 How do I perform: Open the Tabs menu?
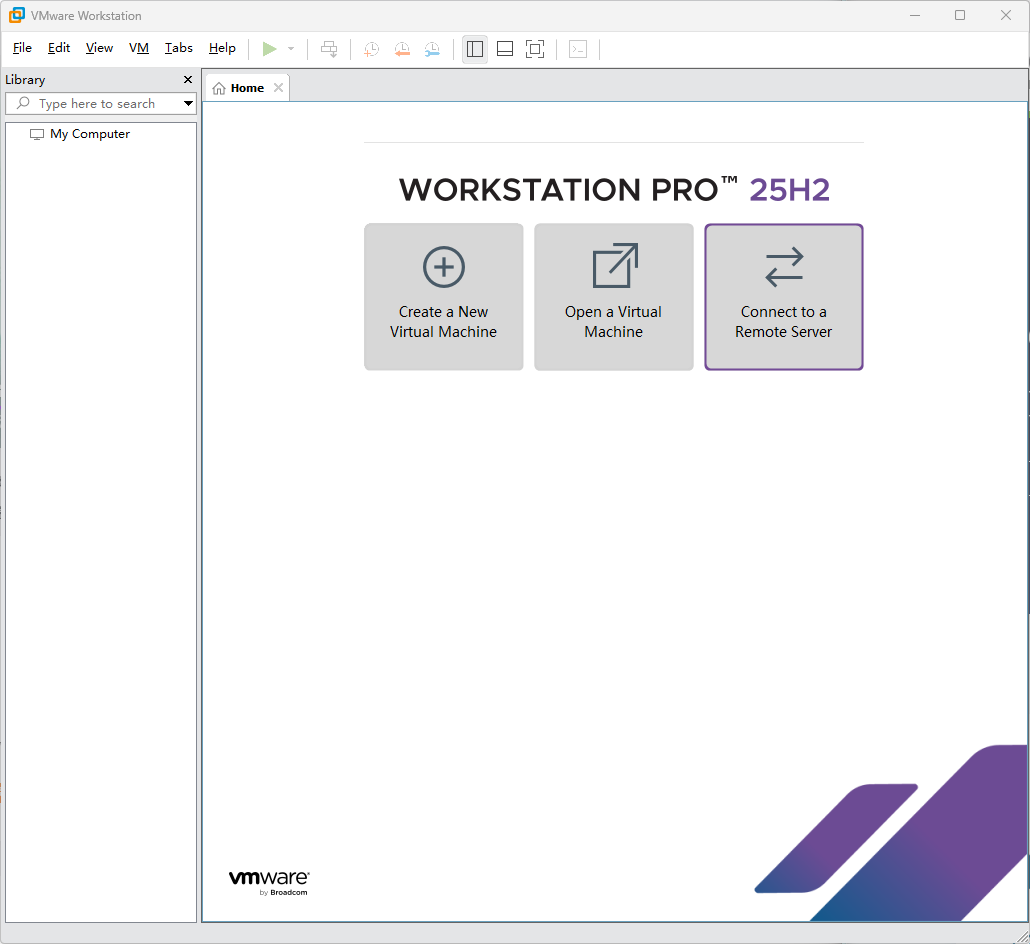[x=178, y=47]
